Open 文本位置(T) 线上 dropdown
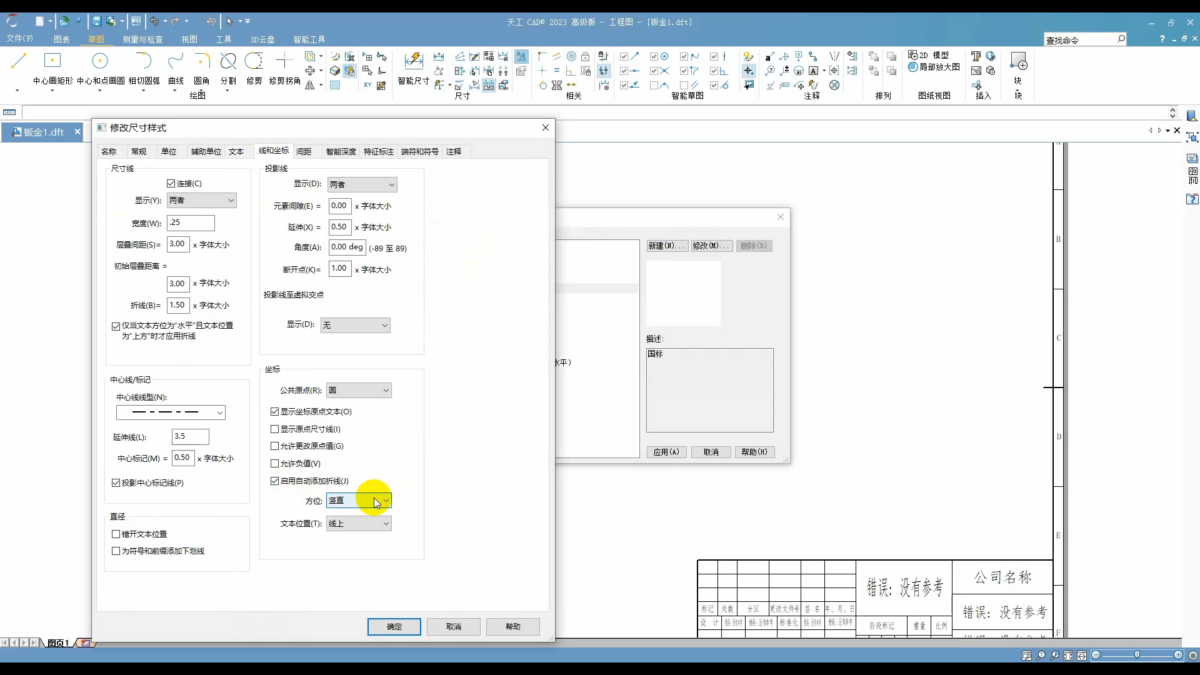The width and height of the screenshot is (1200, 675). click(x=359, y=523)
